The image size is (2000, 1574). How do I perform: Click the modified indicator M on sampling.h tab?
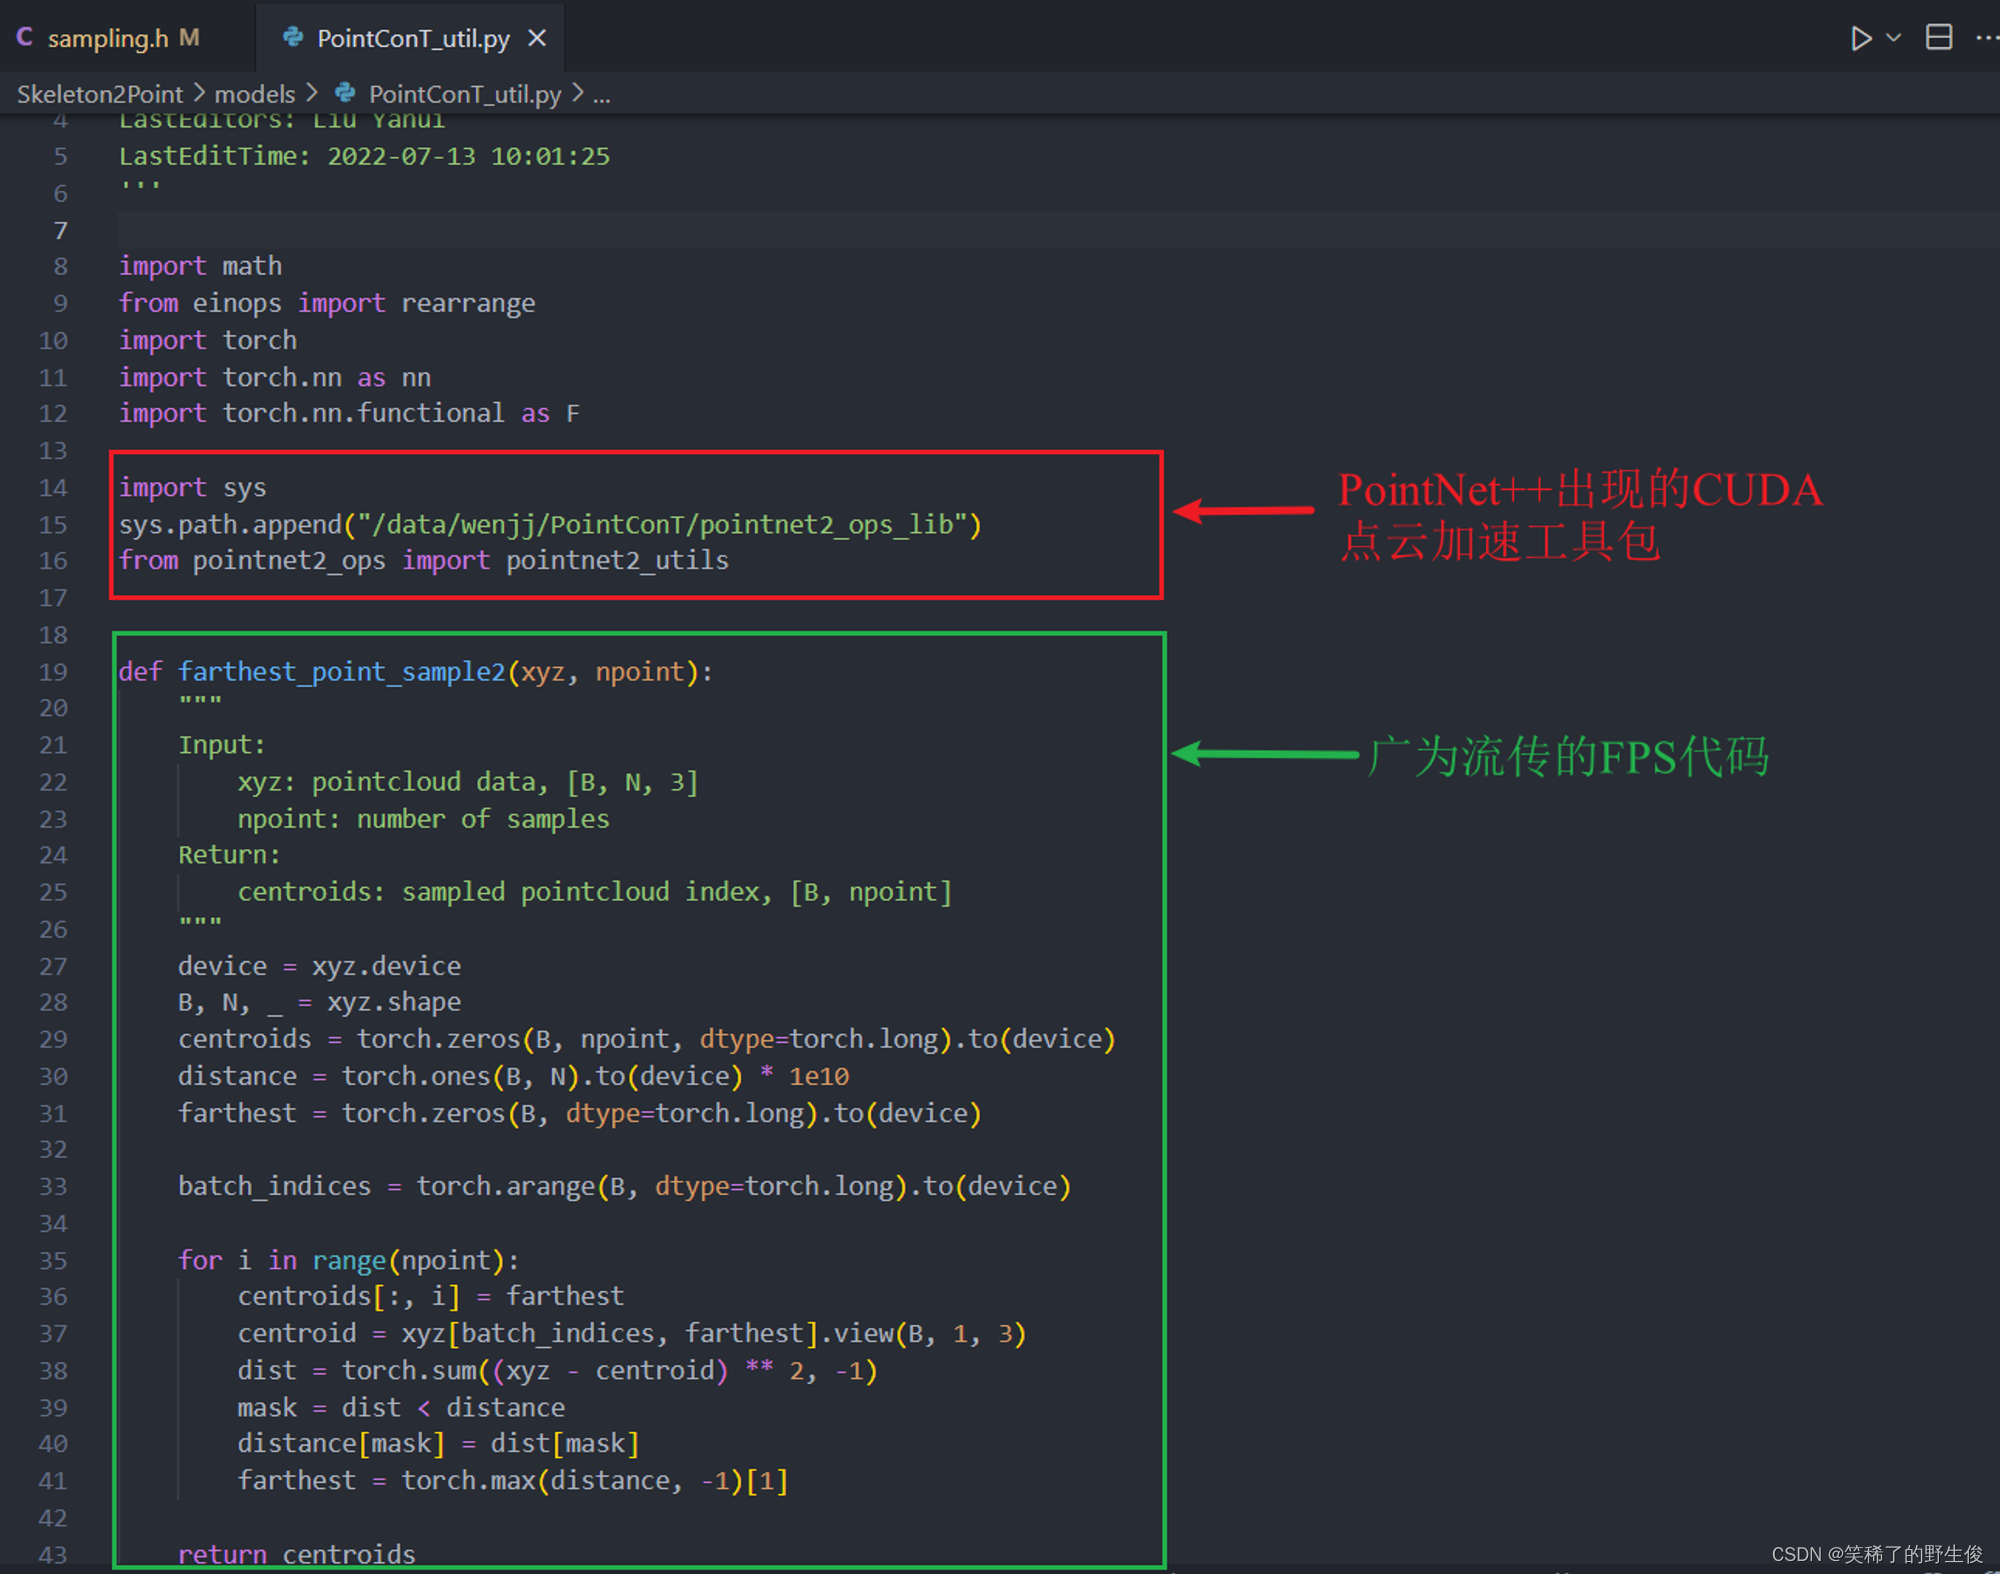(x=188, y=37)
